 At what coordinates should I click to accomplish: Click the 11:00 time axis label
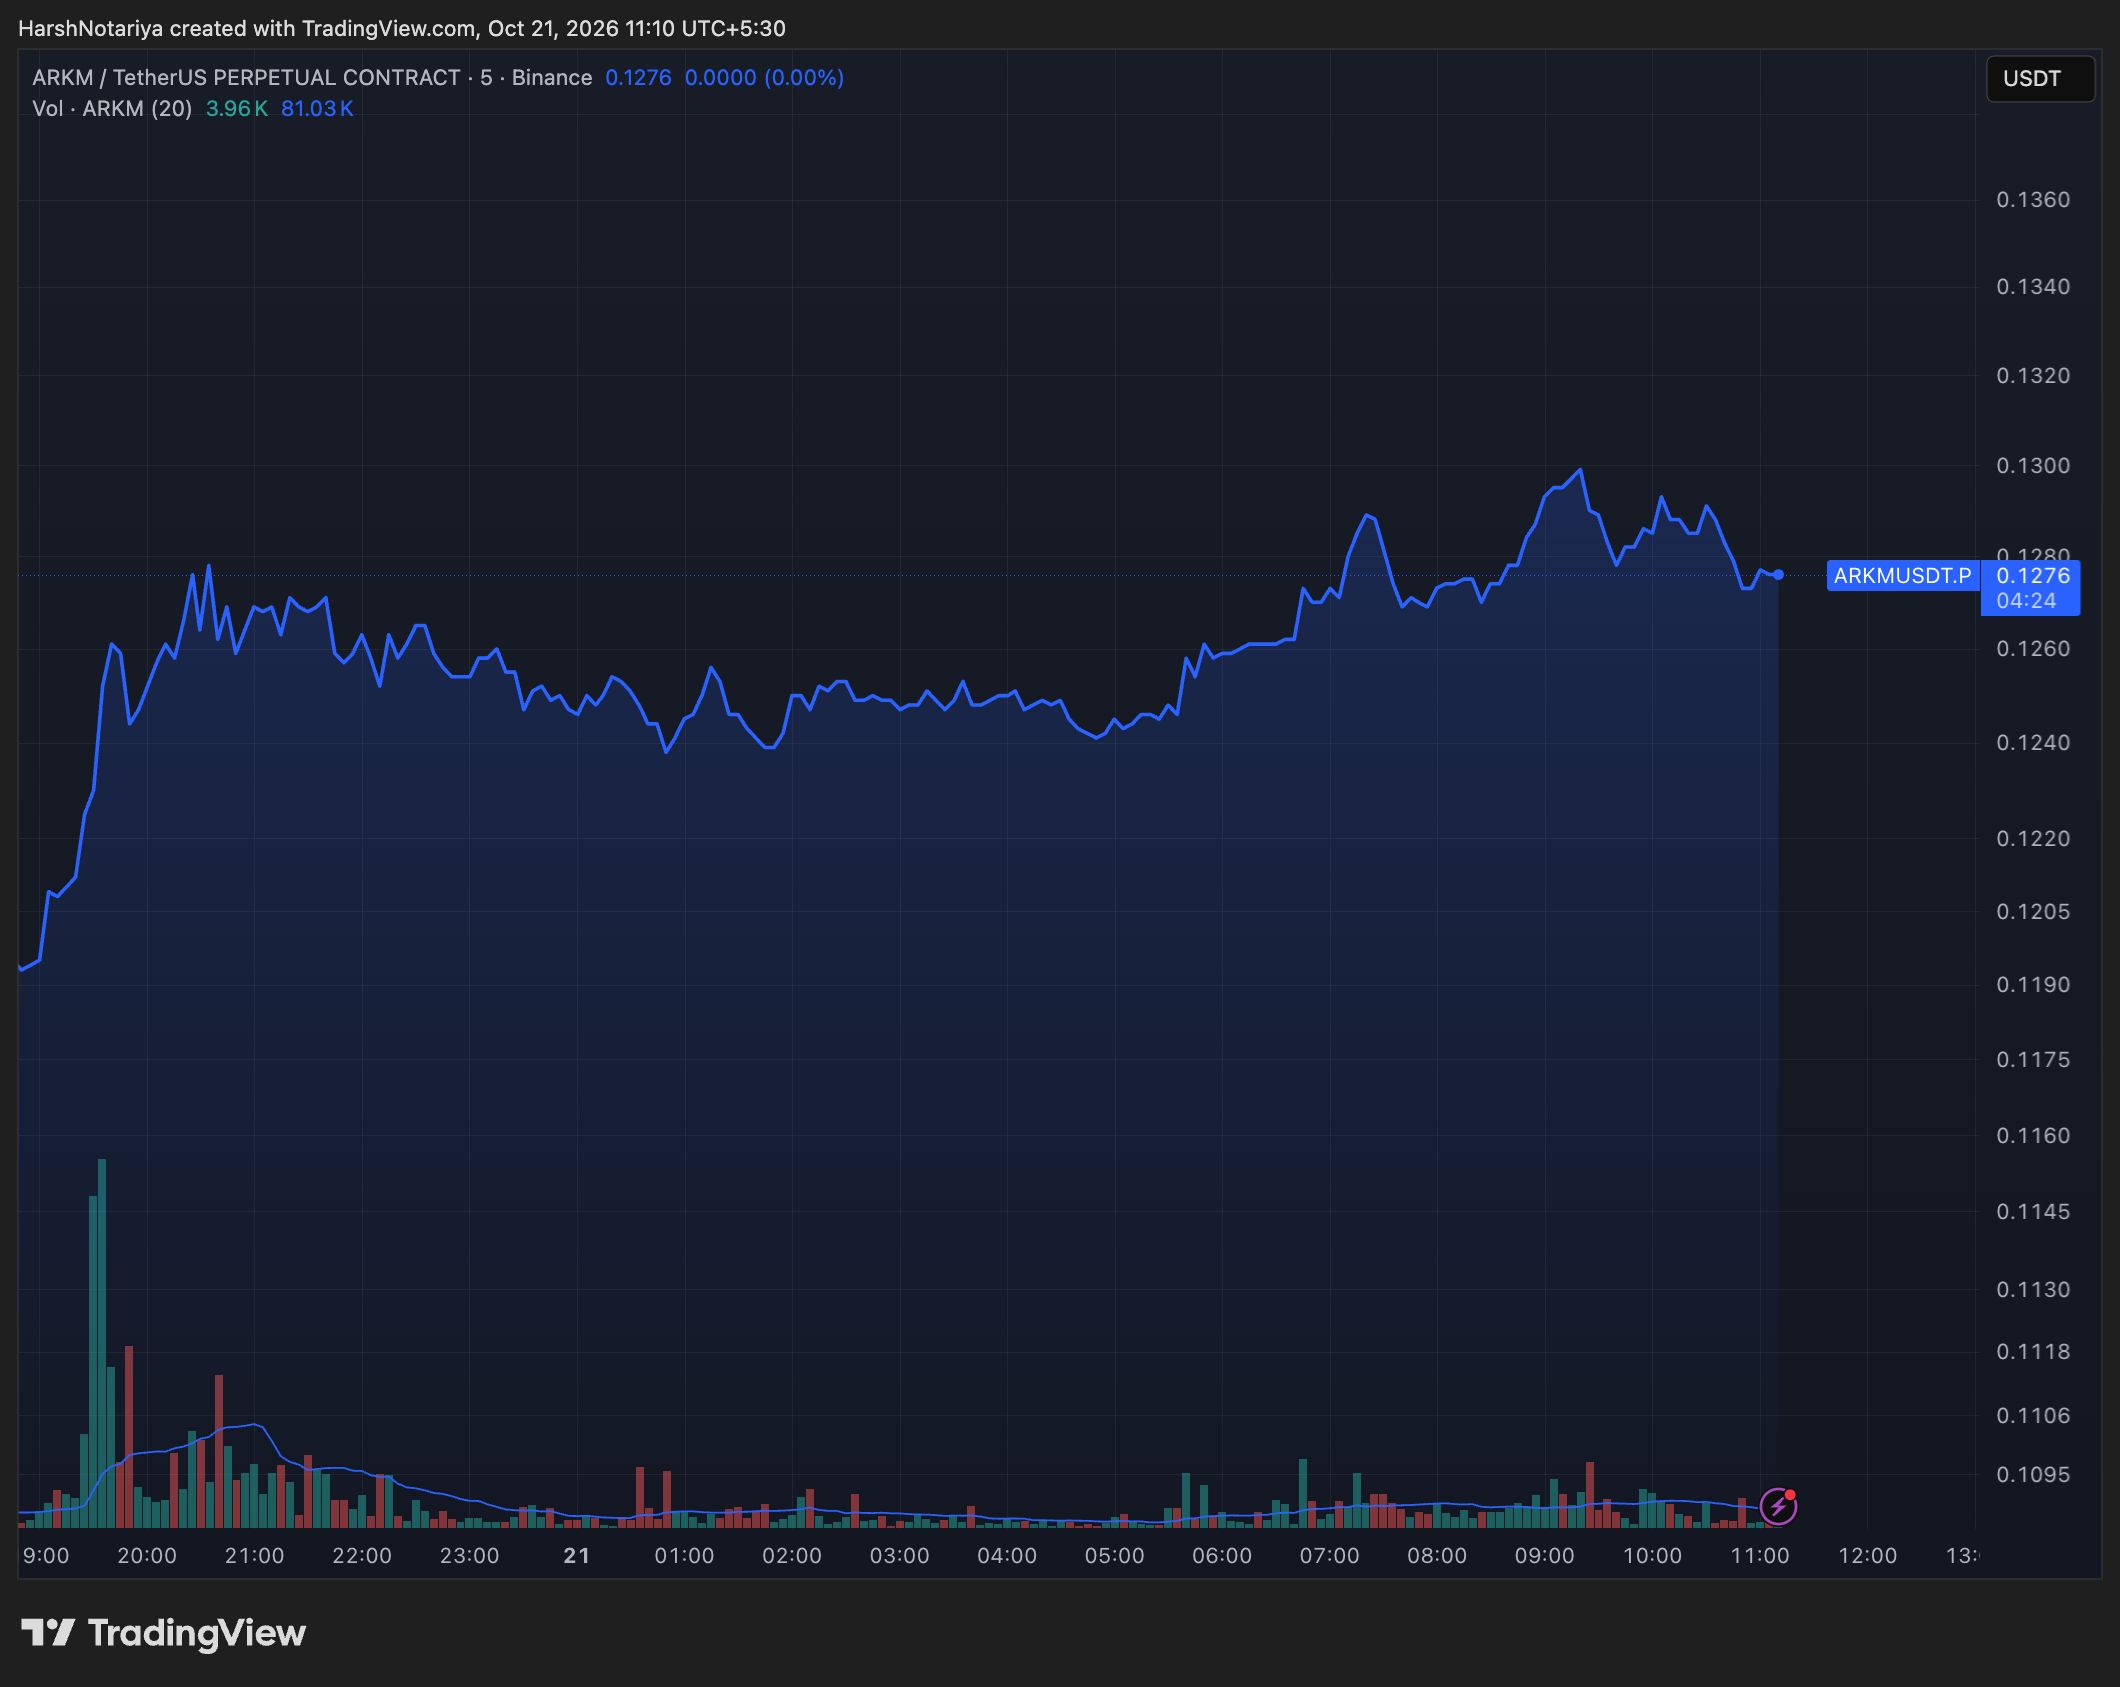1759,1556
